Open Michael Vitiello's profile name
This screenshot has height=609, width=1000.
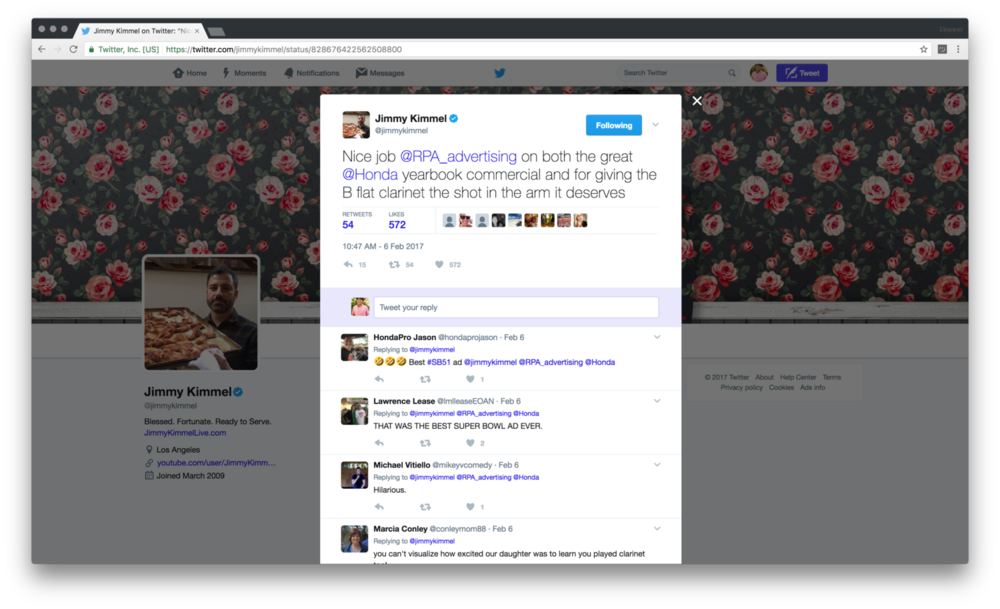tap(402, 465)
